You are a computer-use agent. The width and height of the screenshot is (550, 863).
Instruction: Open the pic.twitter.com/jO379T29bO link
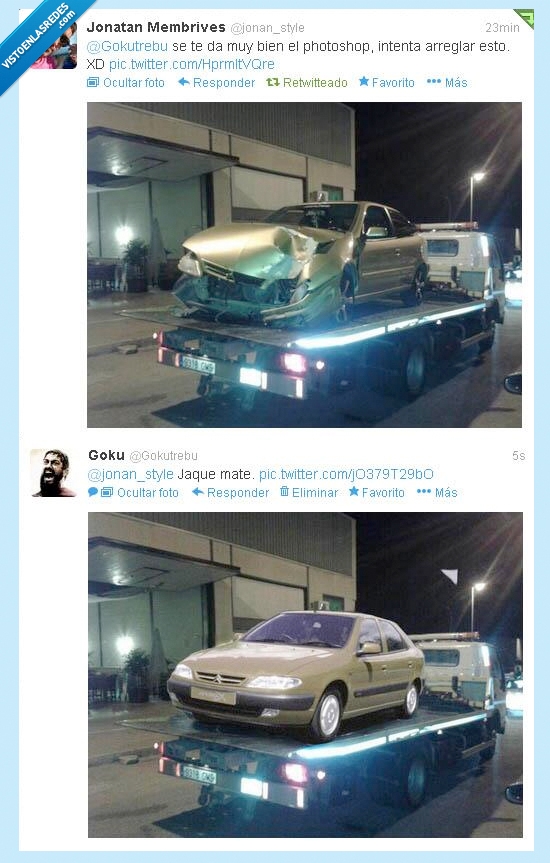[x=346, y=474]
